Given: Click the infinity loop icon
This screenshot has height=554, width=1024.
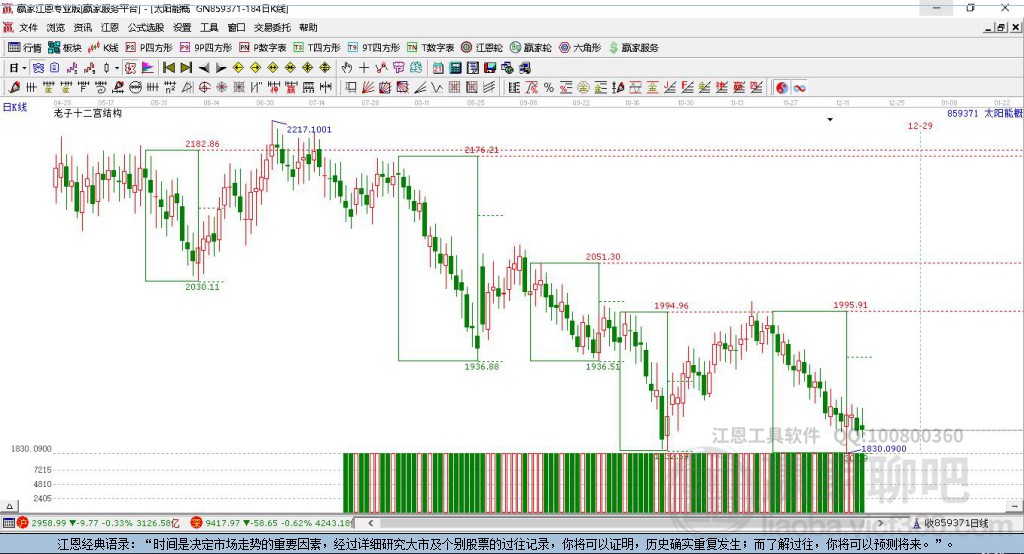Looking at the screenshot, I should pos(799,88).
